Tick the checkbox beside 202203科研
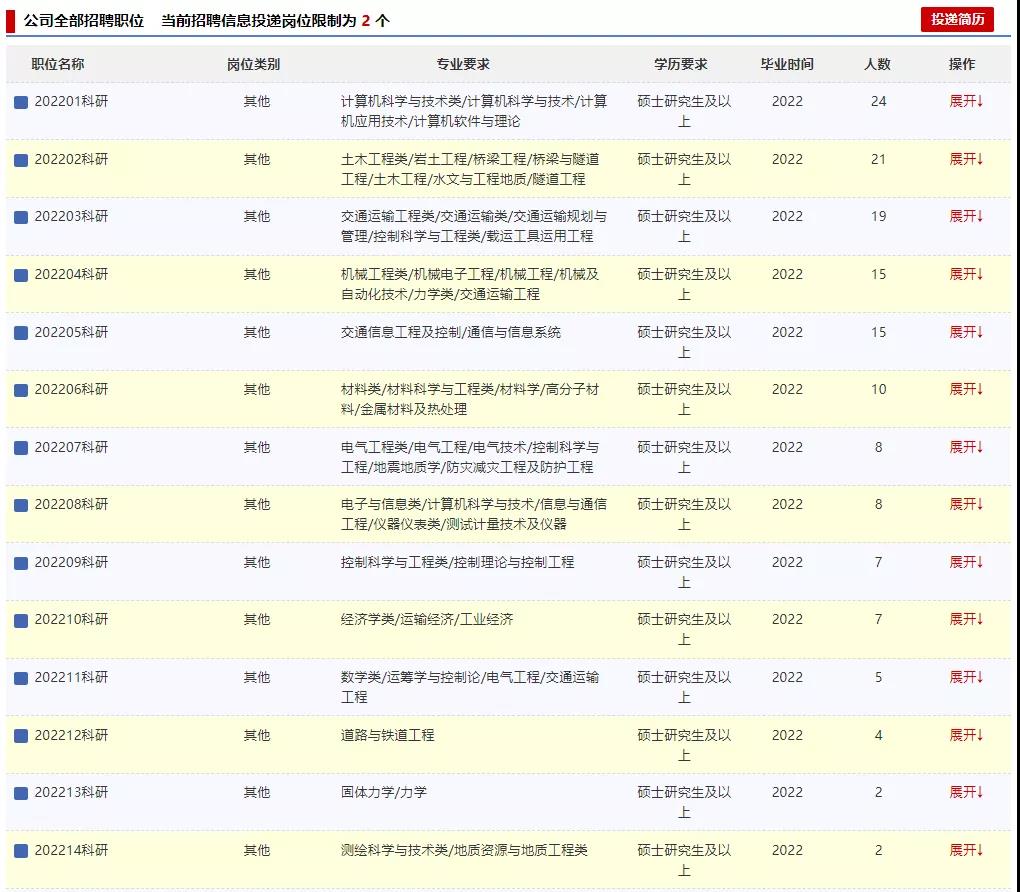This screenshot has height=892, width=1020. coord(21,217)
